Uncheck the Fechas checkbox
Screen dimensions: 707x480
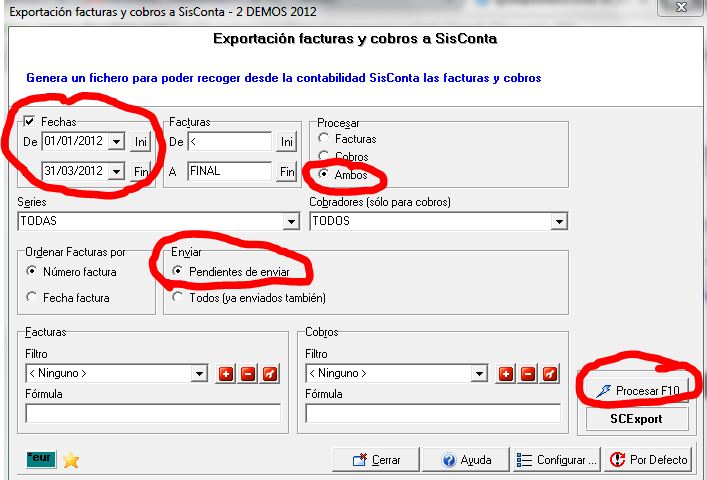29,121
